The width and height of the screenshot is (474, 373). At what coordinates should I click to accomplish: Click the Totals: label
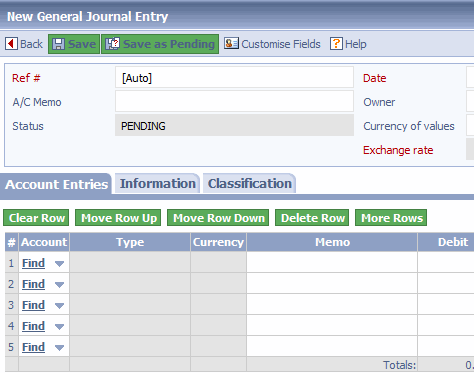click(x=399, y=365)
